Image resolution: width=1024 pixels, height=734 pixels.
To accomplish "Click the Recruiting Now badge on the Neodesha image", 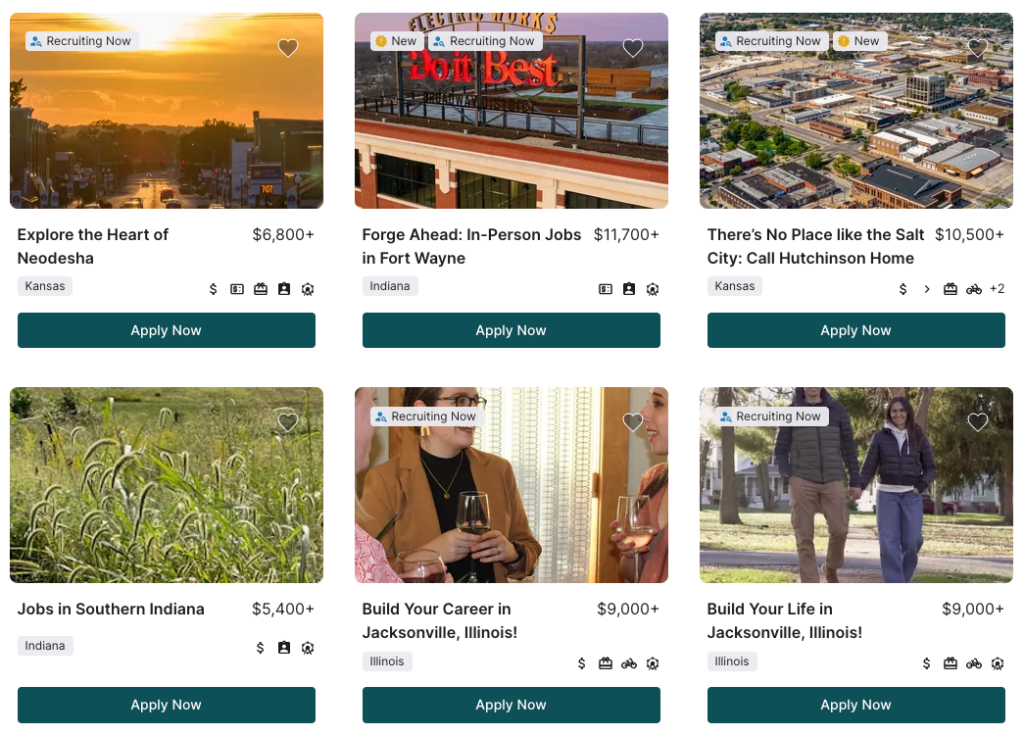I will [x=81, y=41].
